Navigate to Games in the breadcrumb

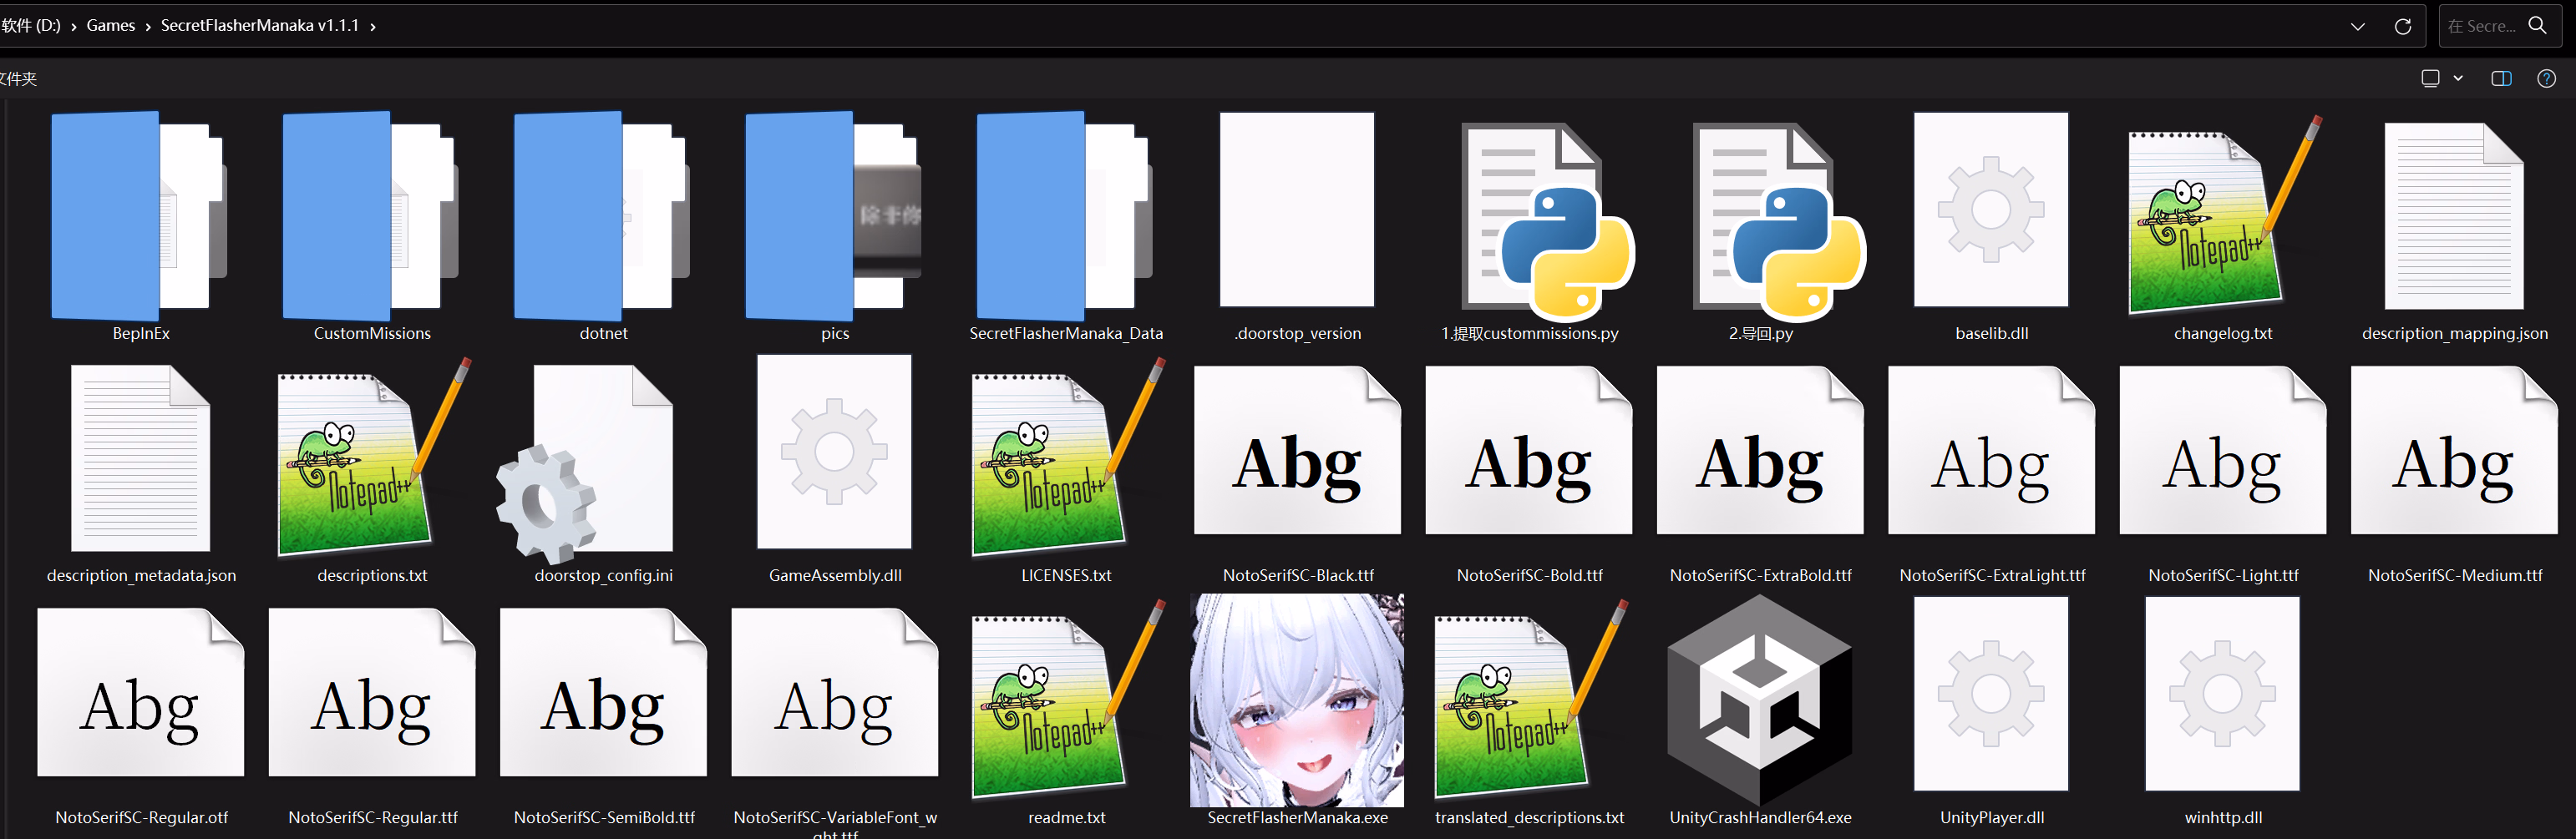(110, 26)
